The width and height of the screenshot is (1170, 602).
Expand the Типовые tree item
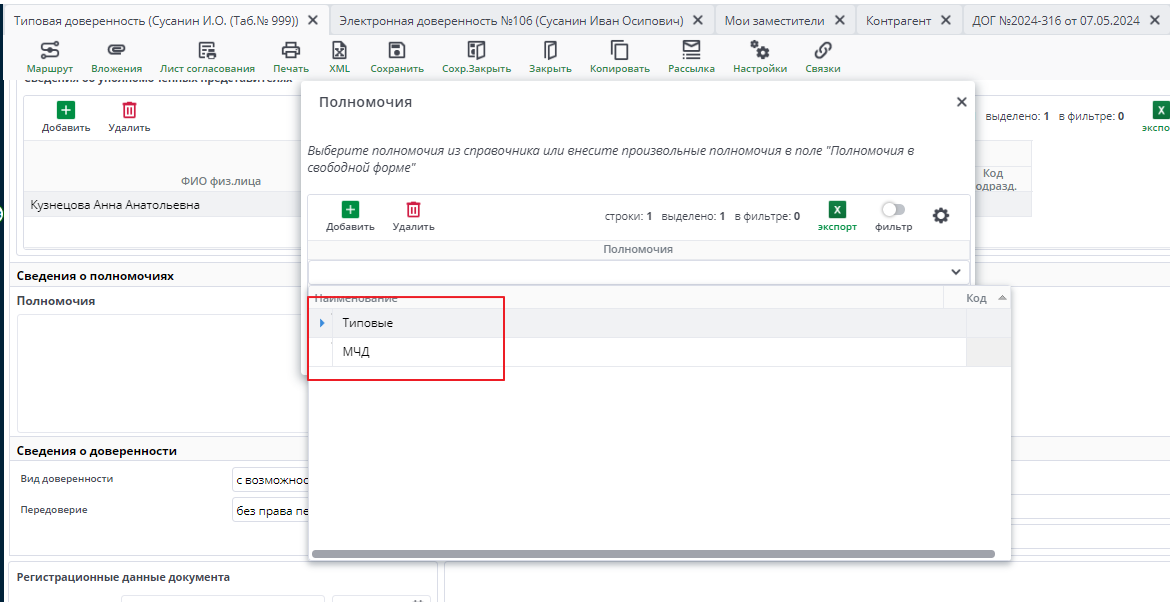(322, 323)
